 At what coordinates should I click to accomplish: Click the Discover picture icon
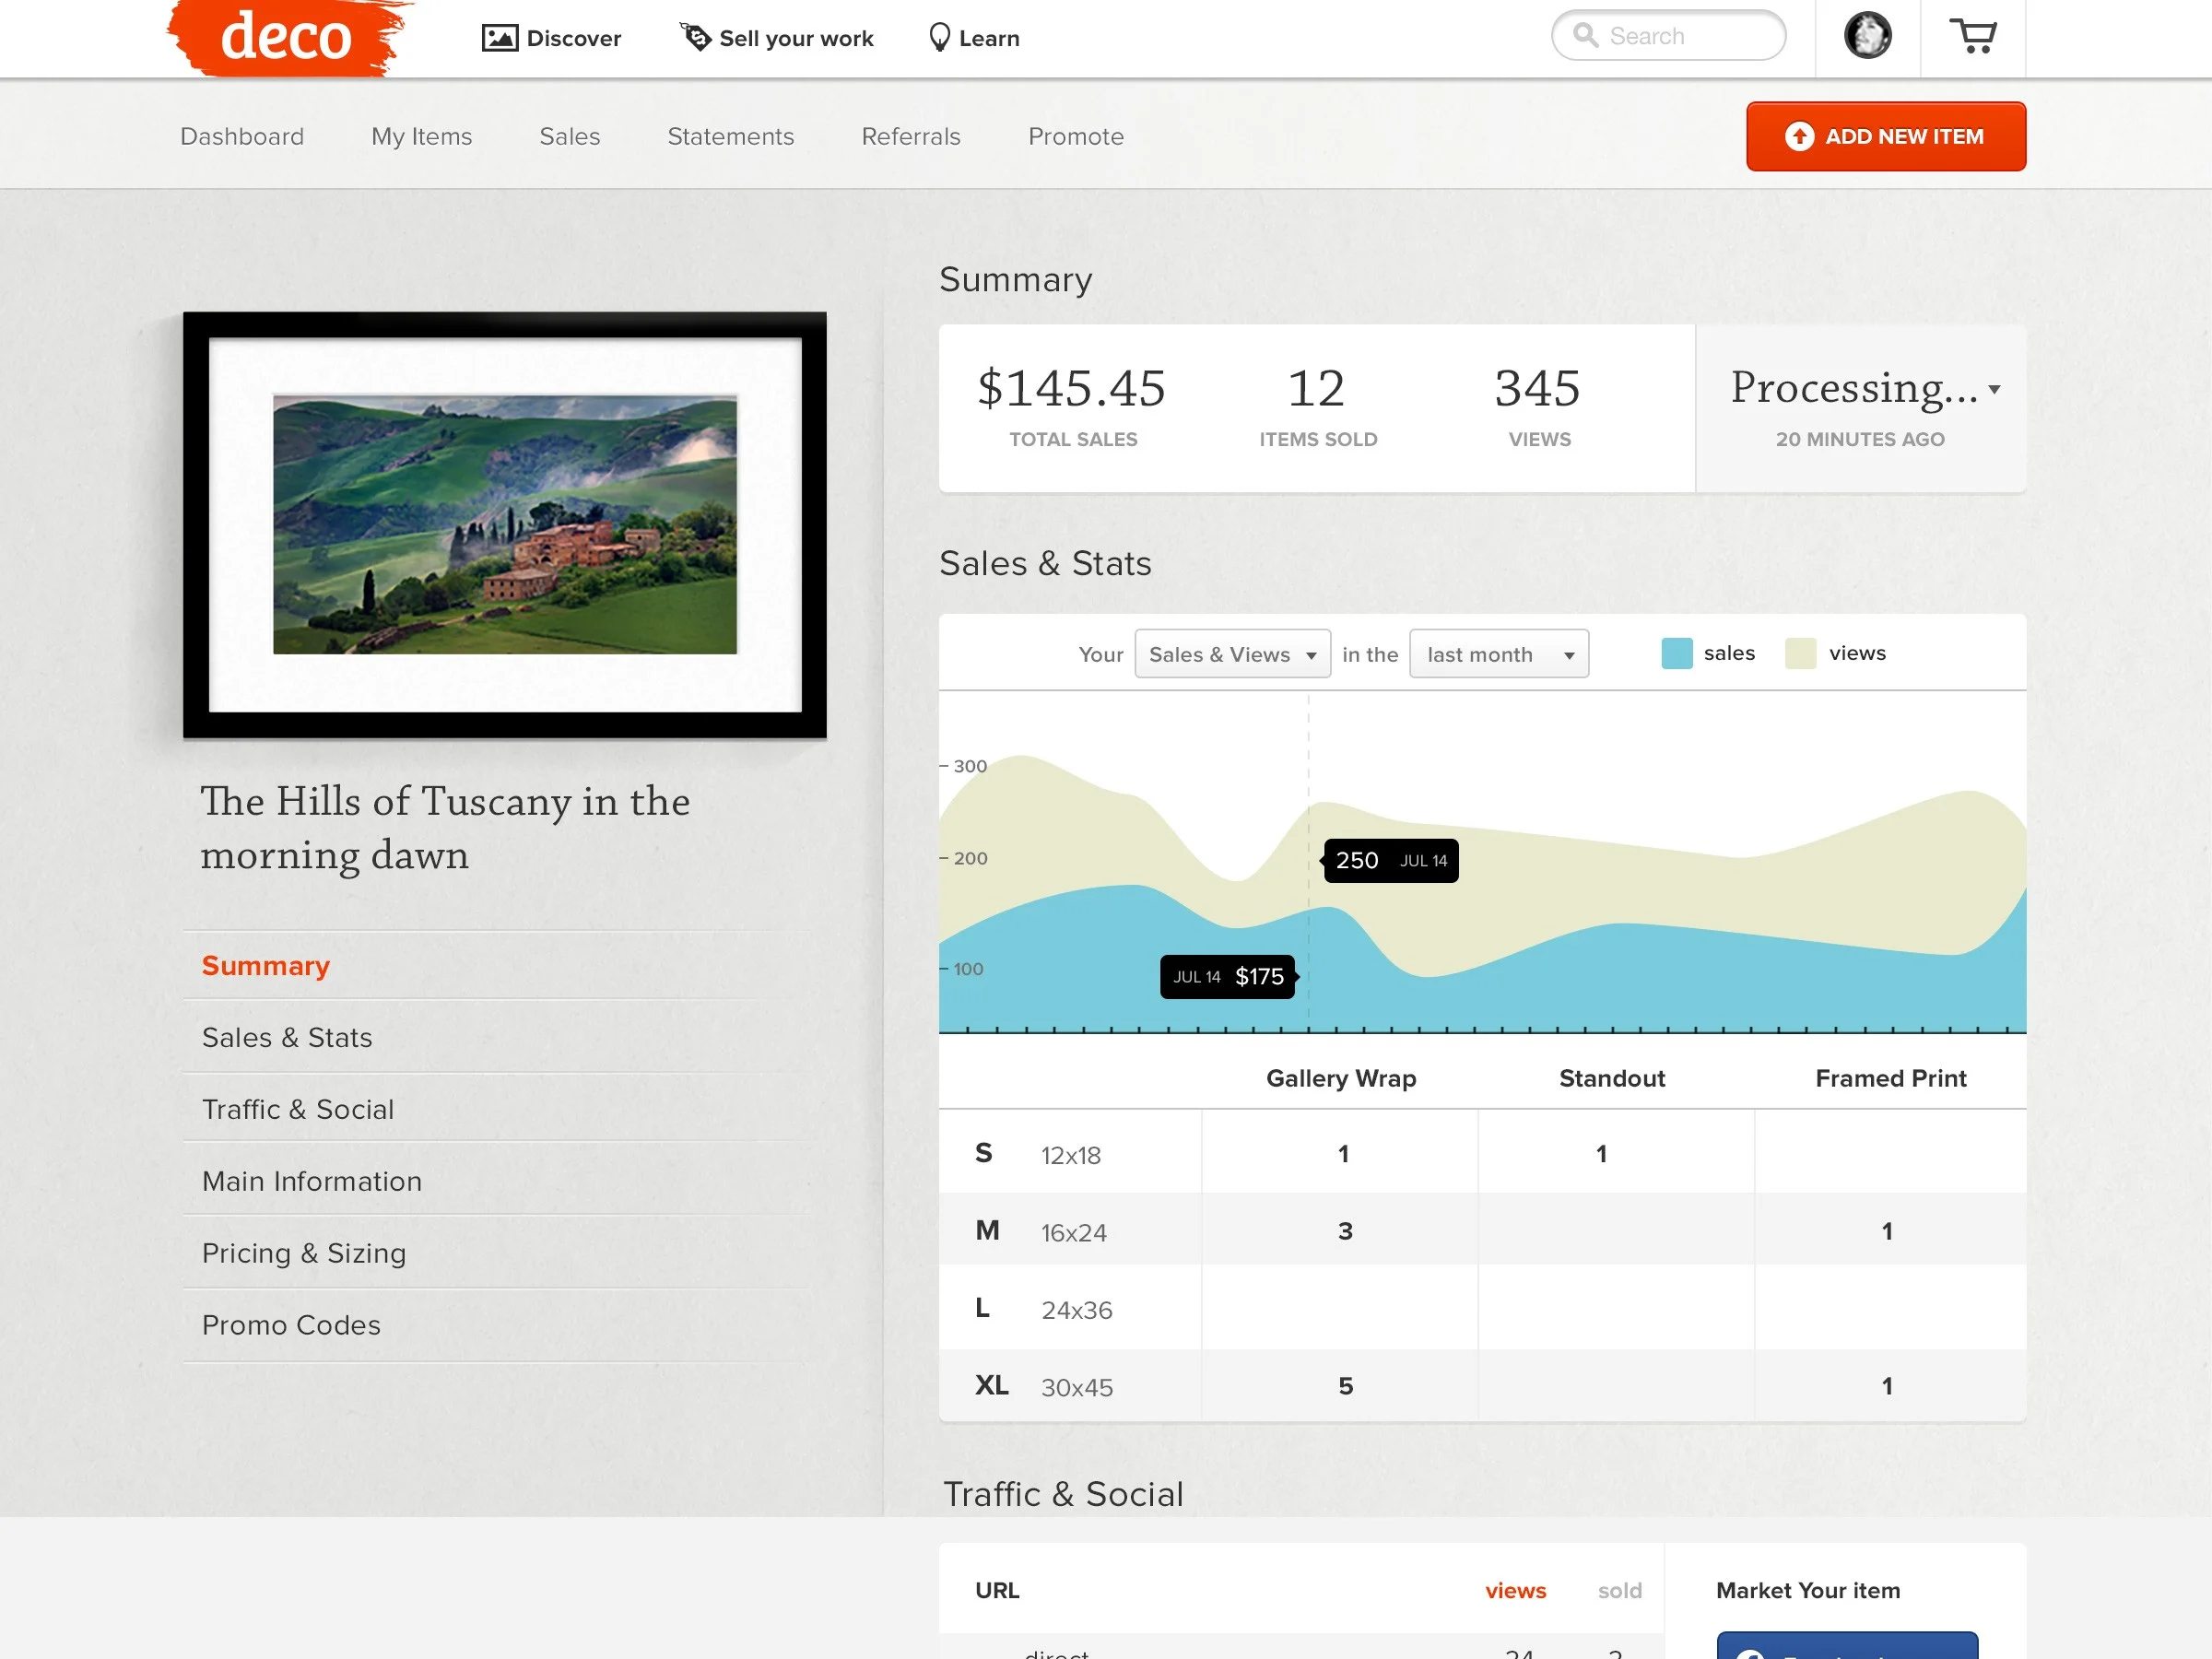tap(499, 38)
